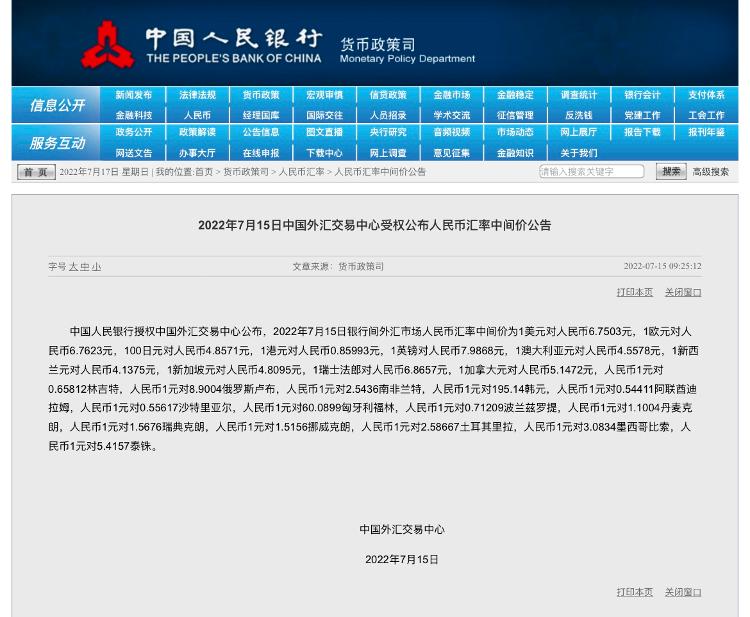Open the 网上调查 menu item

388,153
